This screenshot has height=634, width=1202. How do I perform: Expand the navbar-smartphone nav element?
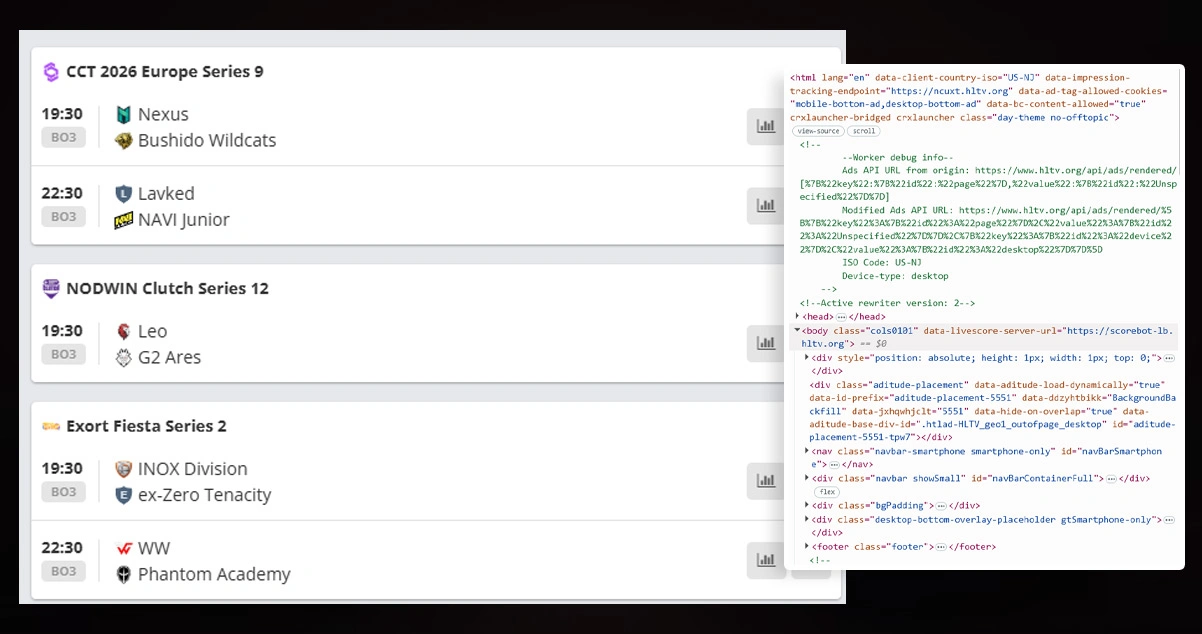(807, 451)
